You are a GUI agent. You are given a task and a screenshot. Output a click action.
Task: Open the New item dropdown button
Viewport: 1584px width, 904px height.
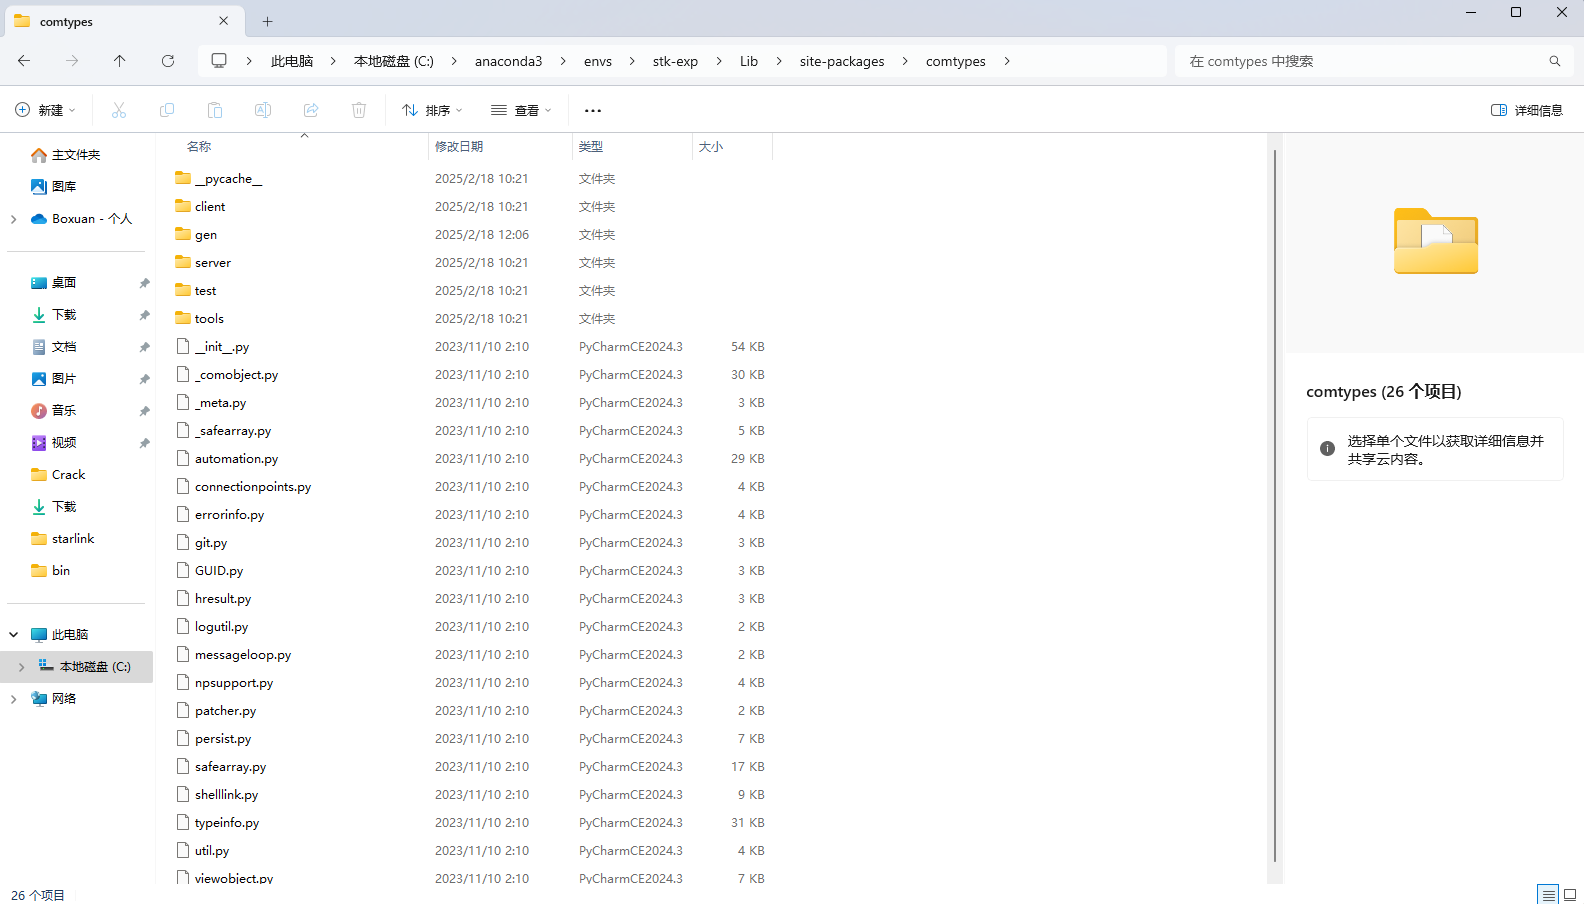(x=46, y=110)
